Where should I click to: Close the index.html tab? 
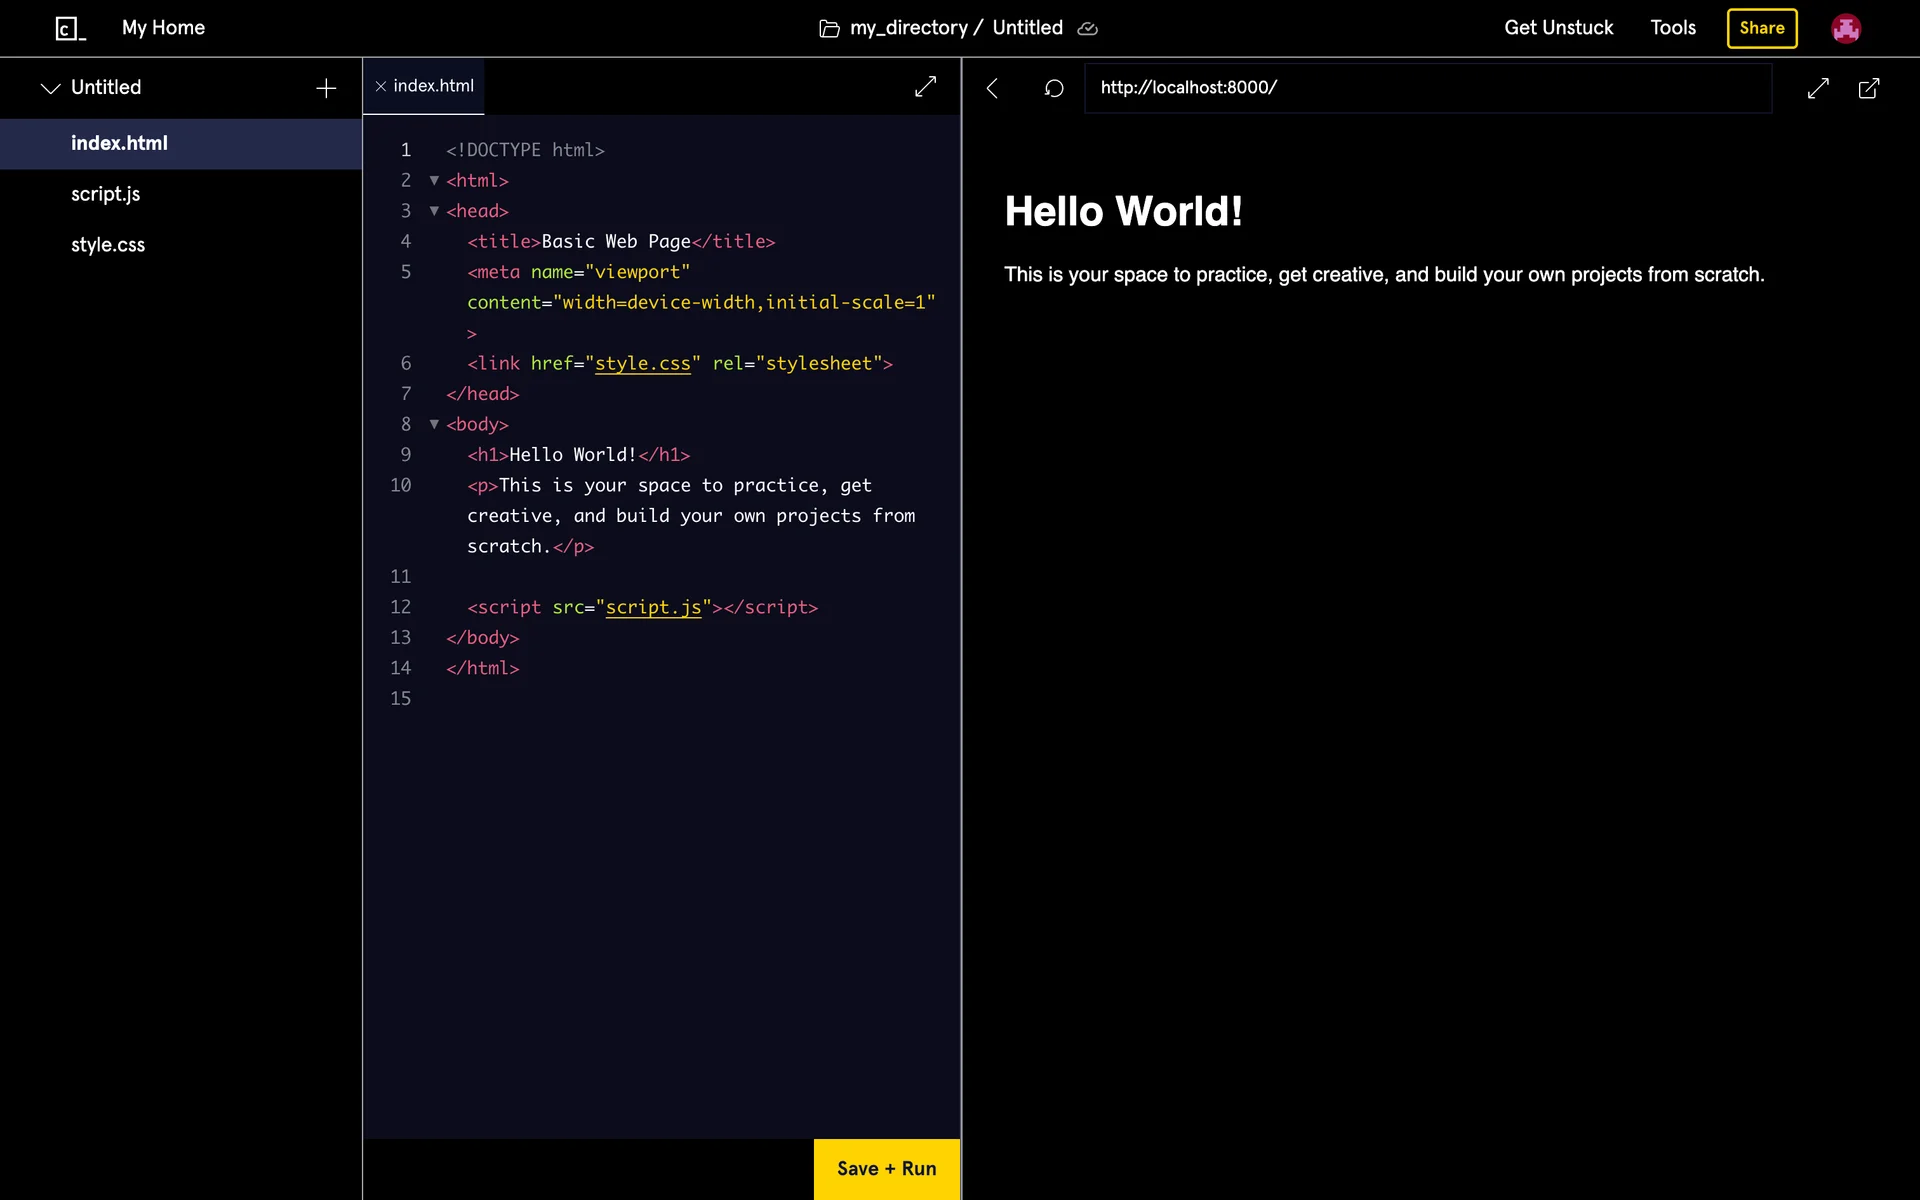pyautogui.click(x=381, y=87)
